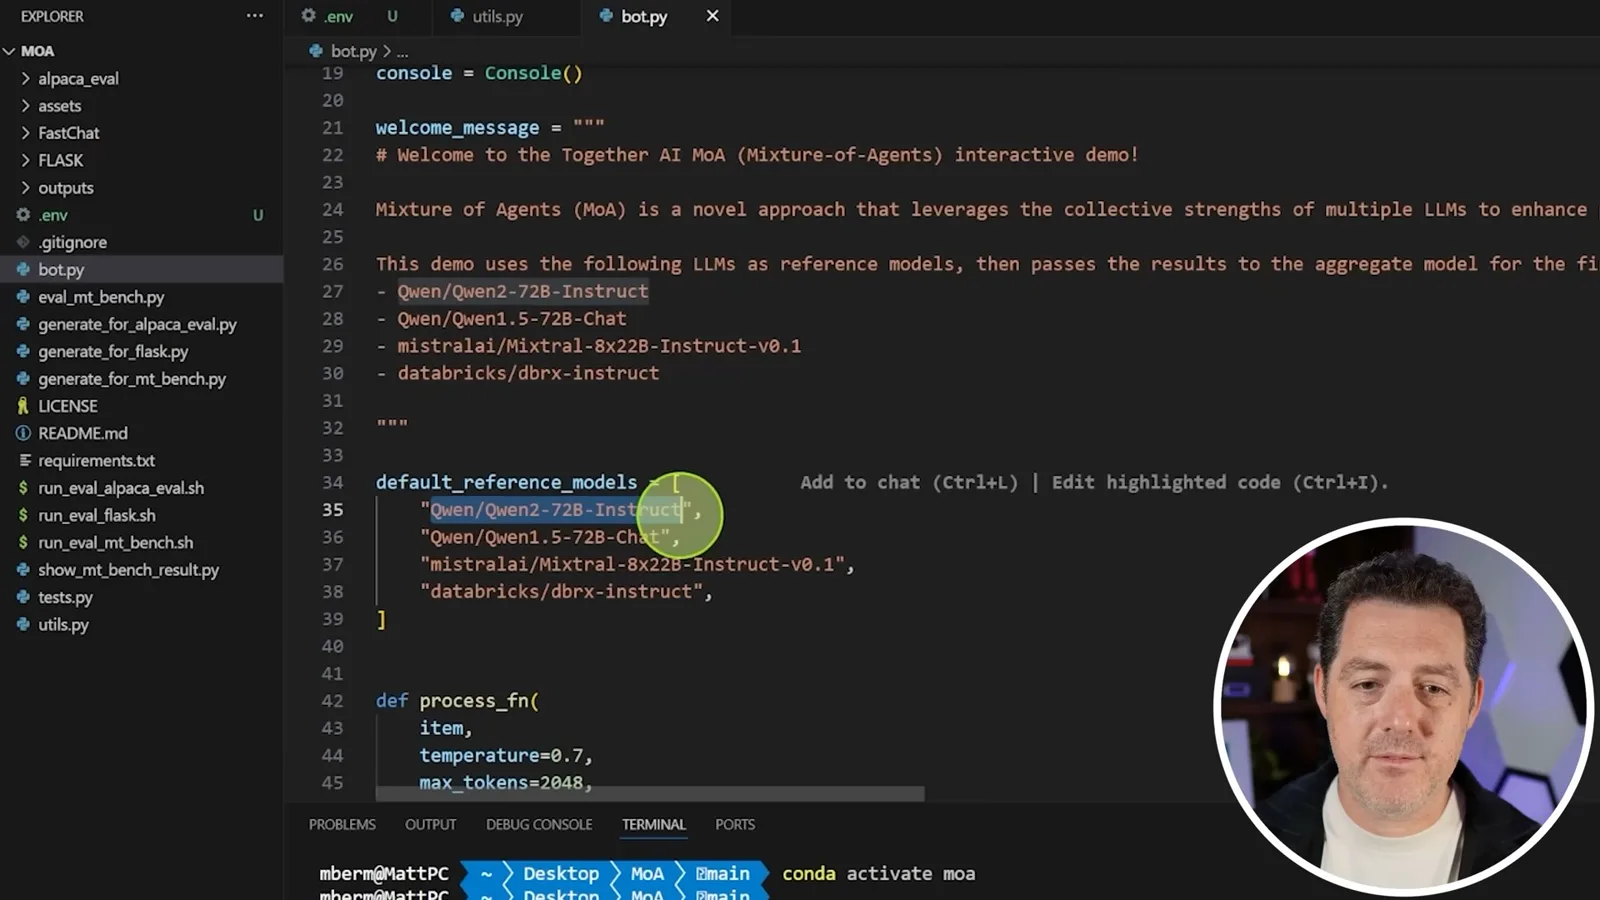Open run_eval_mt_bench.sh file
This screenshot has height=900, width=1600.
click(x=116, y=542)
